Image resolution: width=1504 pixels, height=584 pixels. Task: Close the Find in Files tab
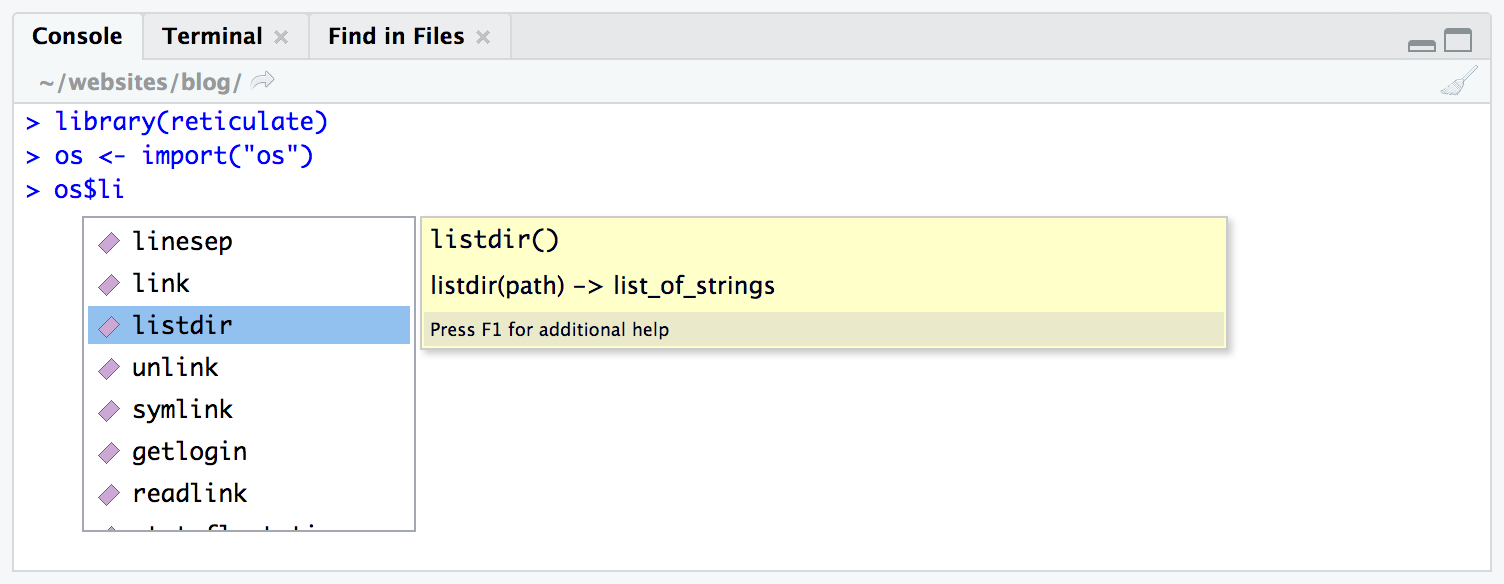(484, 36)
